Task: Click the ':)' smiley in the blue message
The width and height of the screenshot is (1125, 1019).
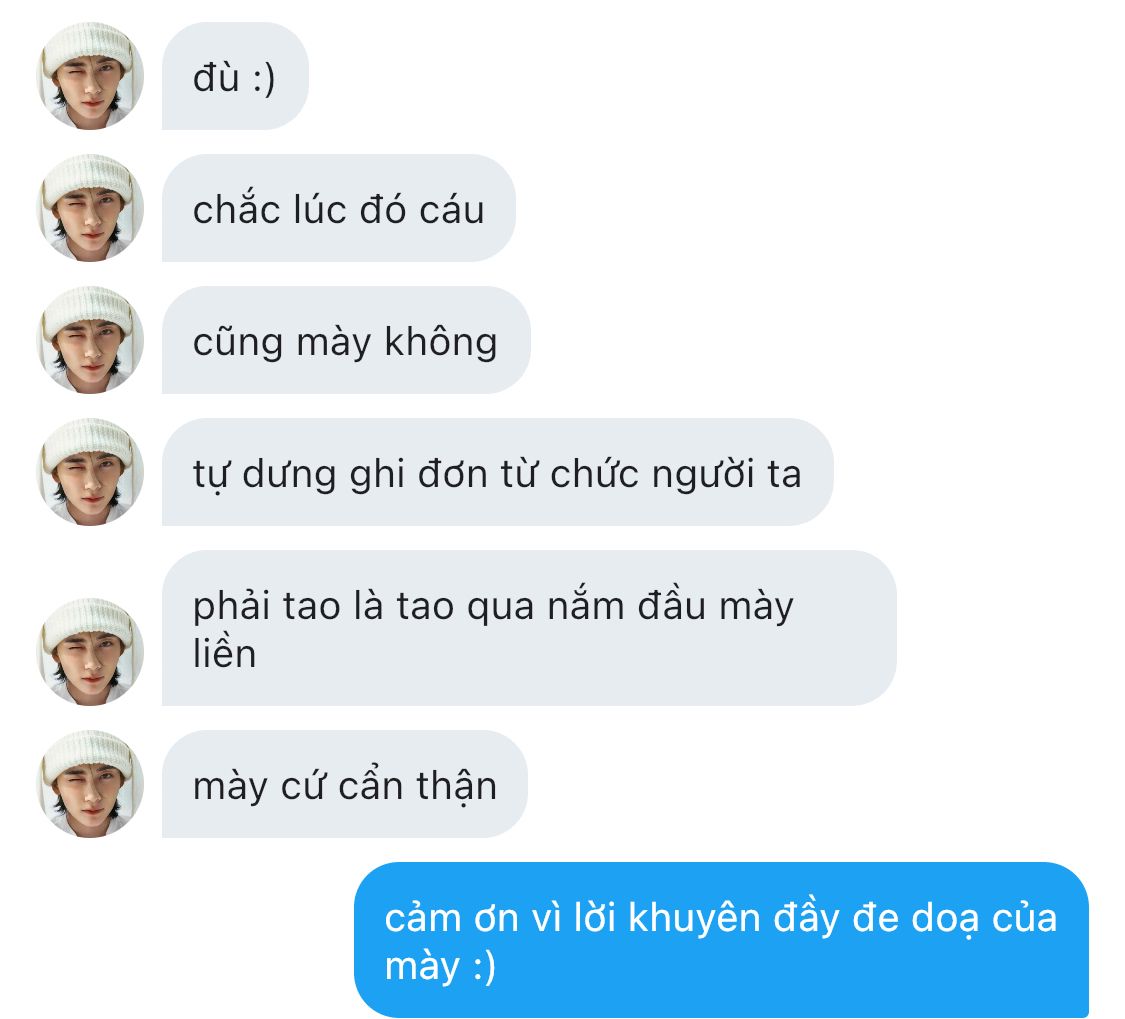Action: pyautogui.click(x=484, y=967)
